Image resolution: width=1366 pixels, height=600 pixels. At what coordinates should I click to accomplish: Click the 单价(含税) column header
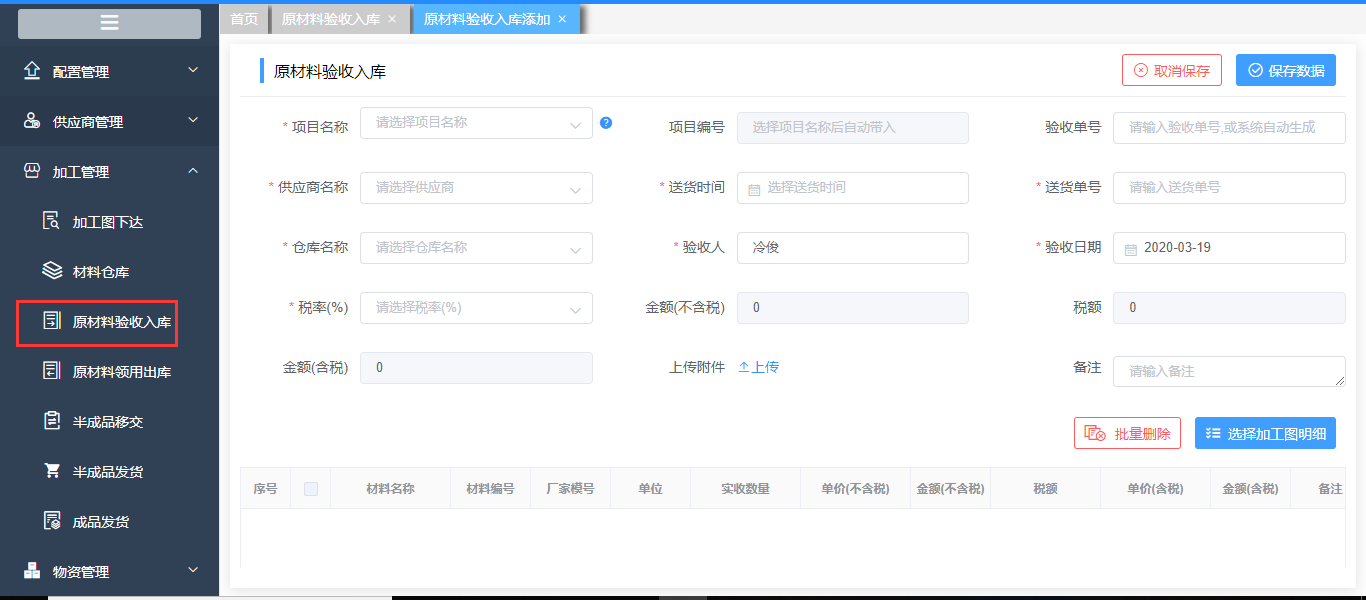1156,489
